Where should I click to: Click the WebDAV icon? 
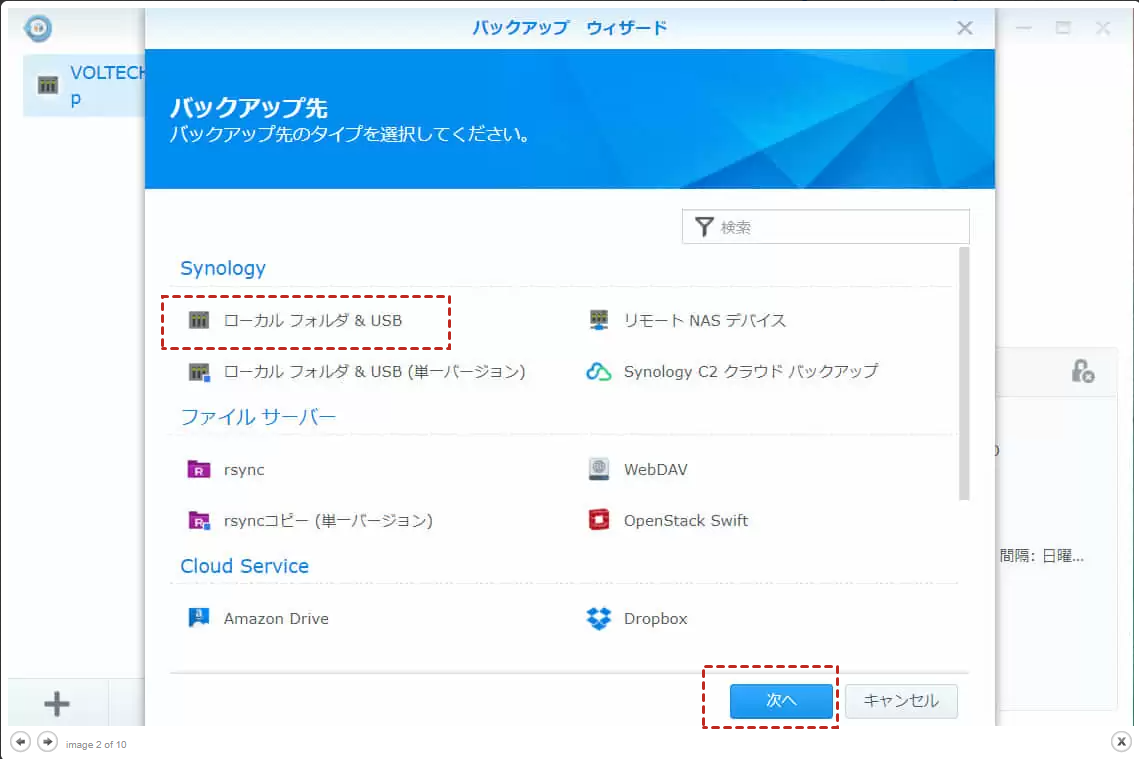599,469
